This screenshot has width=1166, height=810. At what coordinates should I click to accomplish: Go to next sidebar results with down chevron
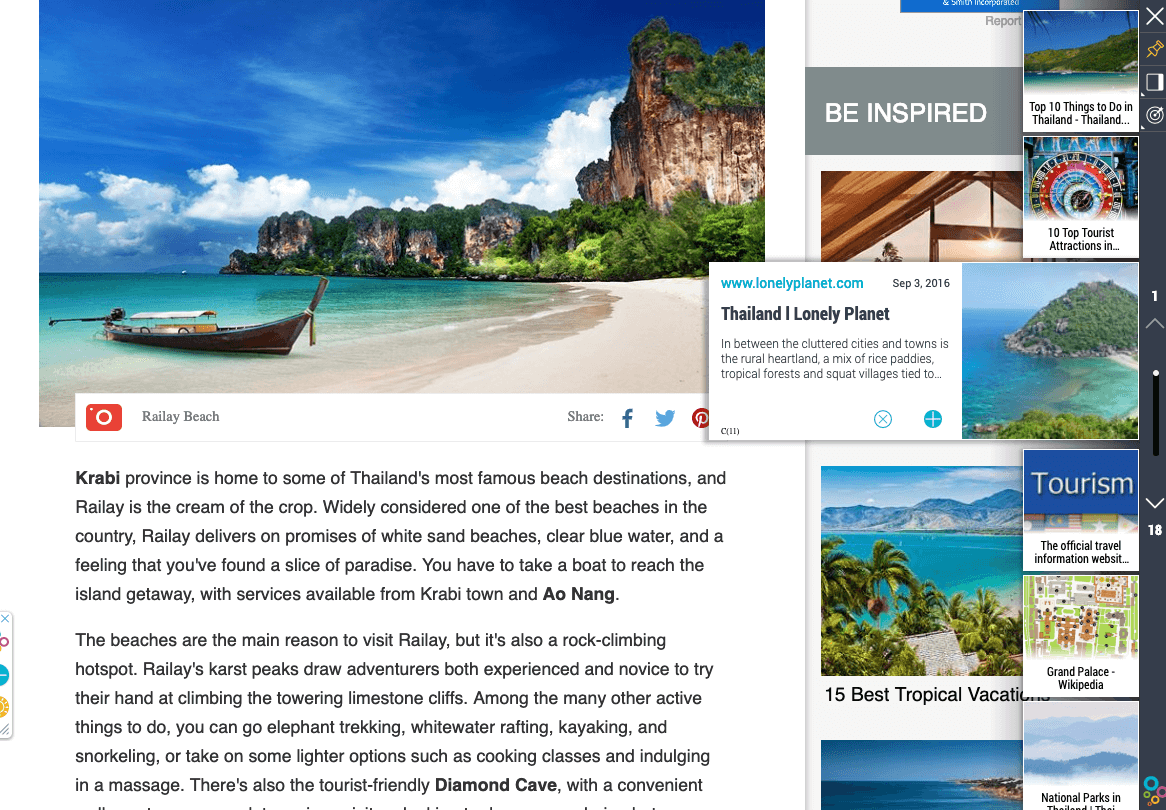pos(1155,504)
